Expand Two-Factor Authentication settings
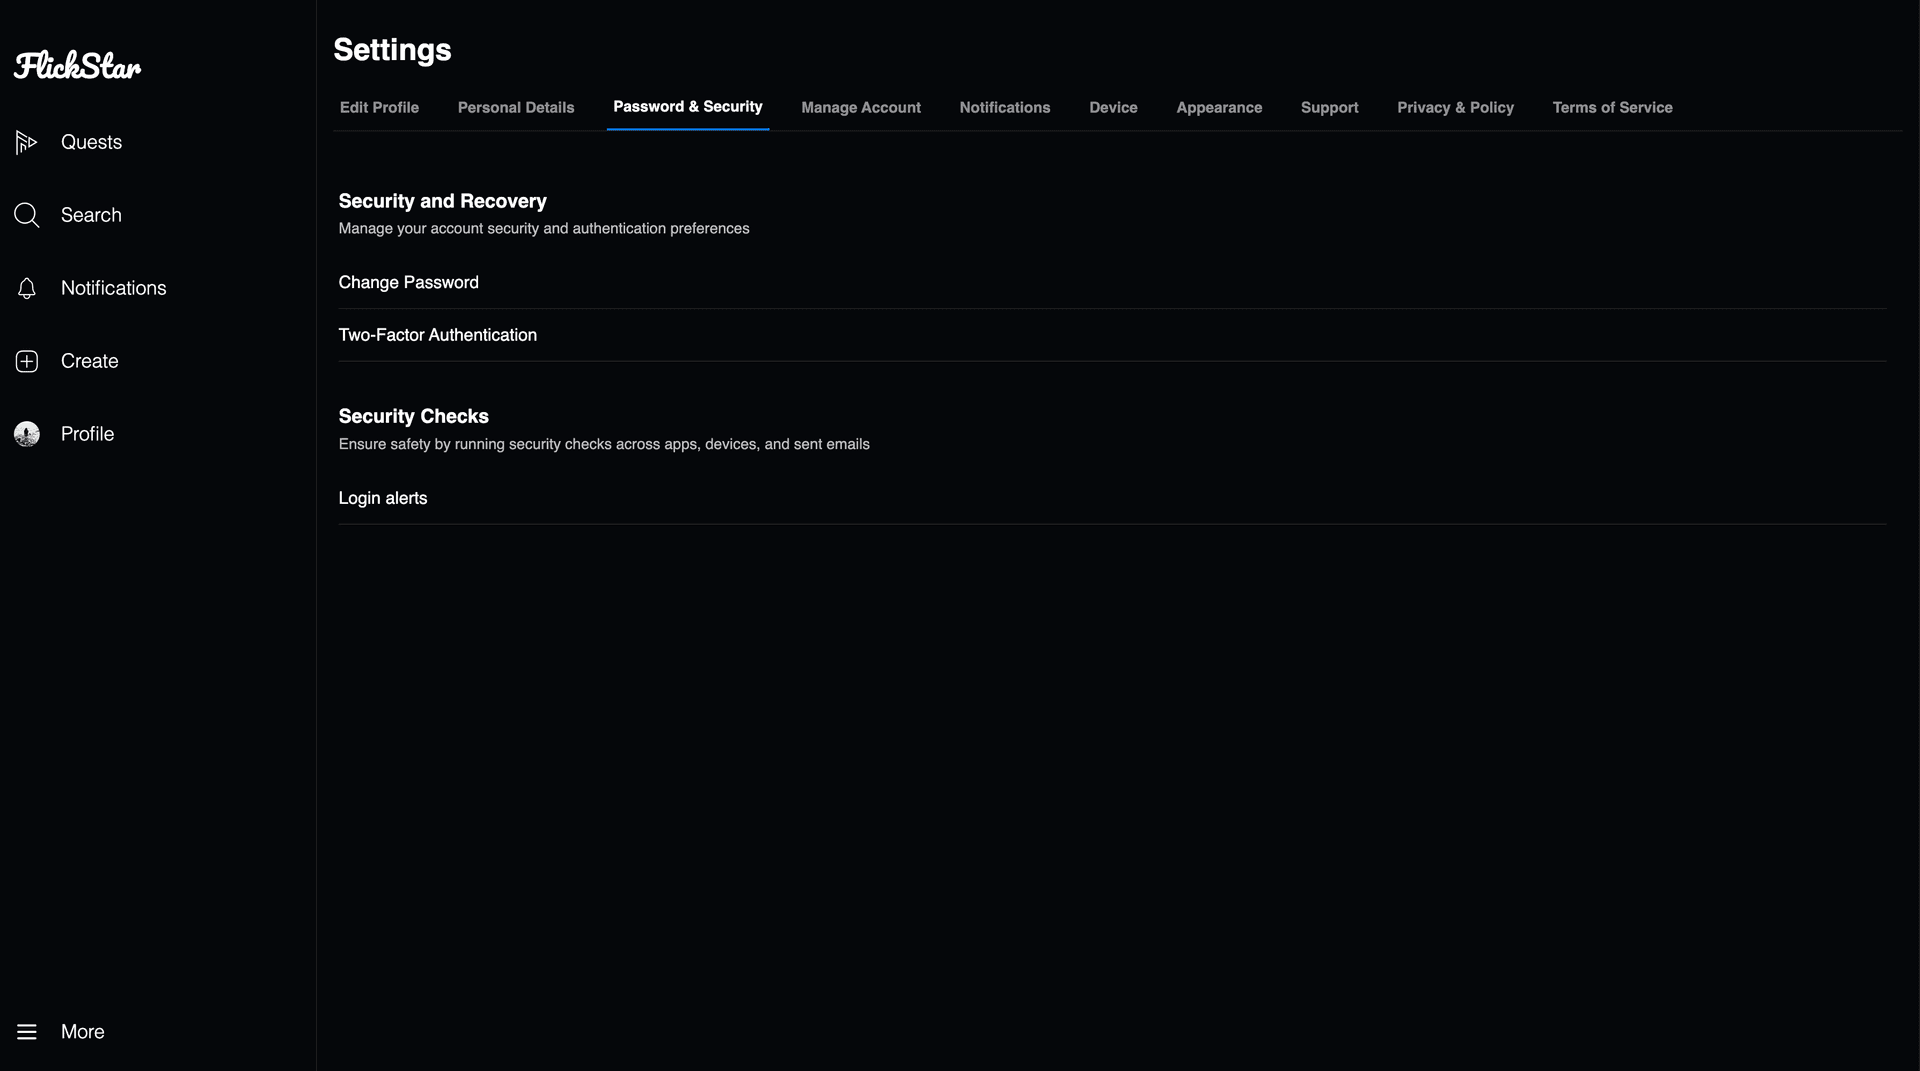 pyautogui.click(x=437, y=335)
